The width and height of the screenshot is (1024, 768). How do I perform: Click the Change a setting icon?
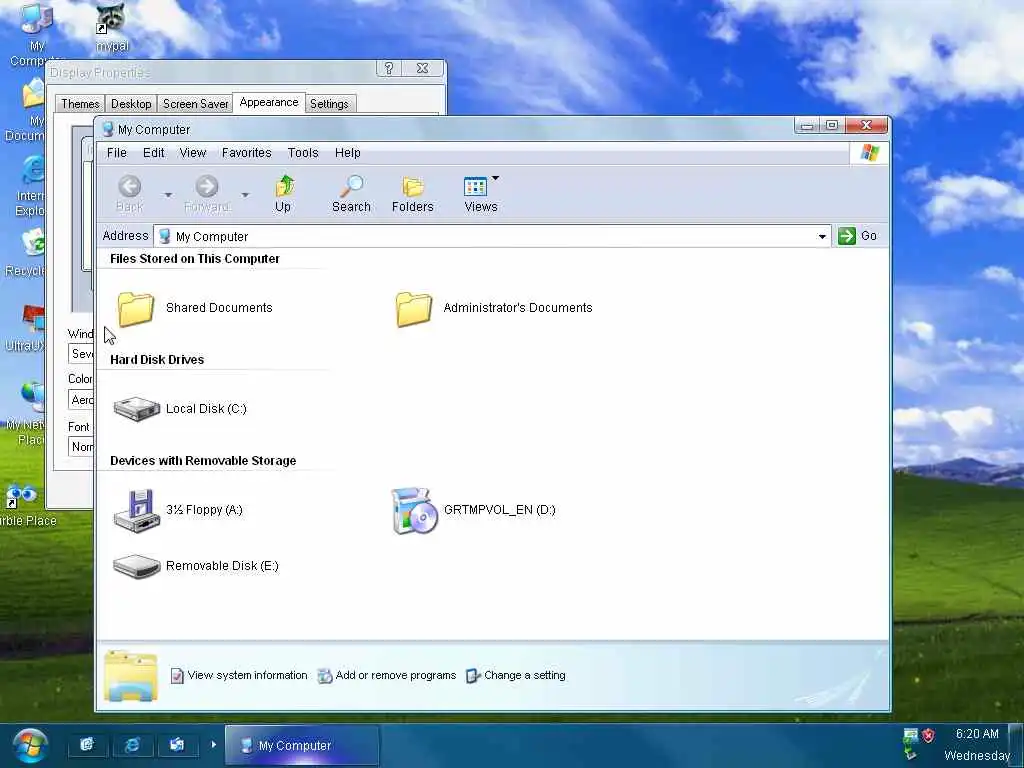point(473,676)
